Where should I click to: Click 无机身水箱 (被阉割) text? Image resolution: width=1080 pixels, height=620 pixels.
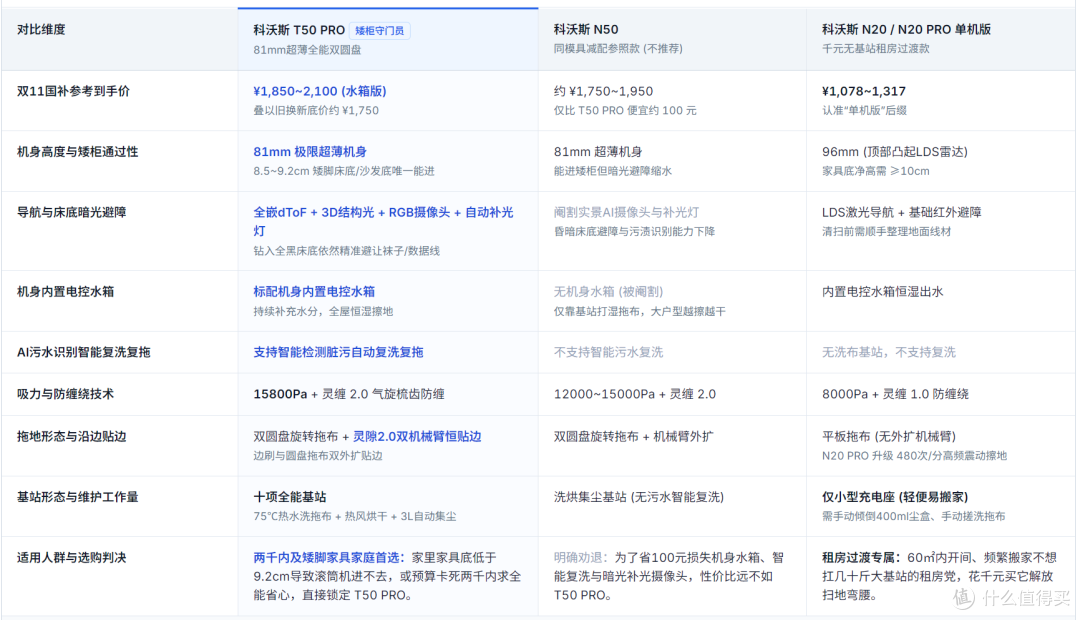[x=609, y=291]
